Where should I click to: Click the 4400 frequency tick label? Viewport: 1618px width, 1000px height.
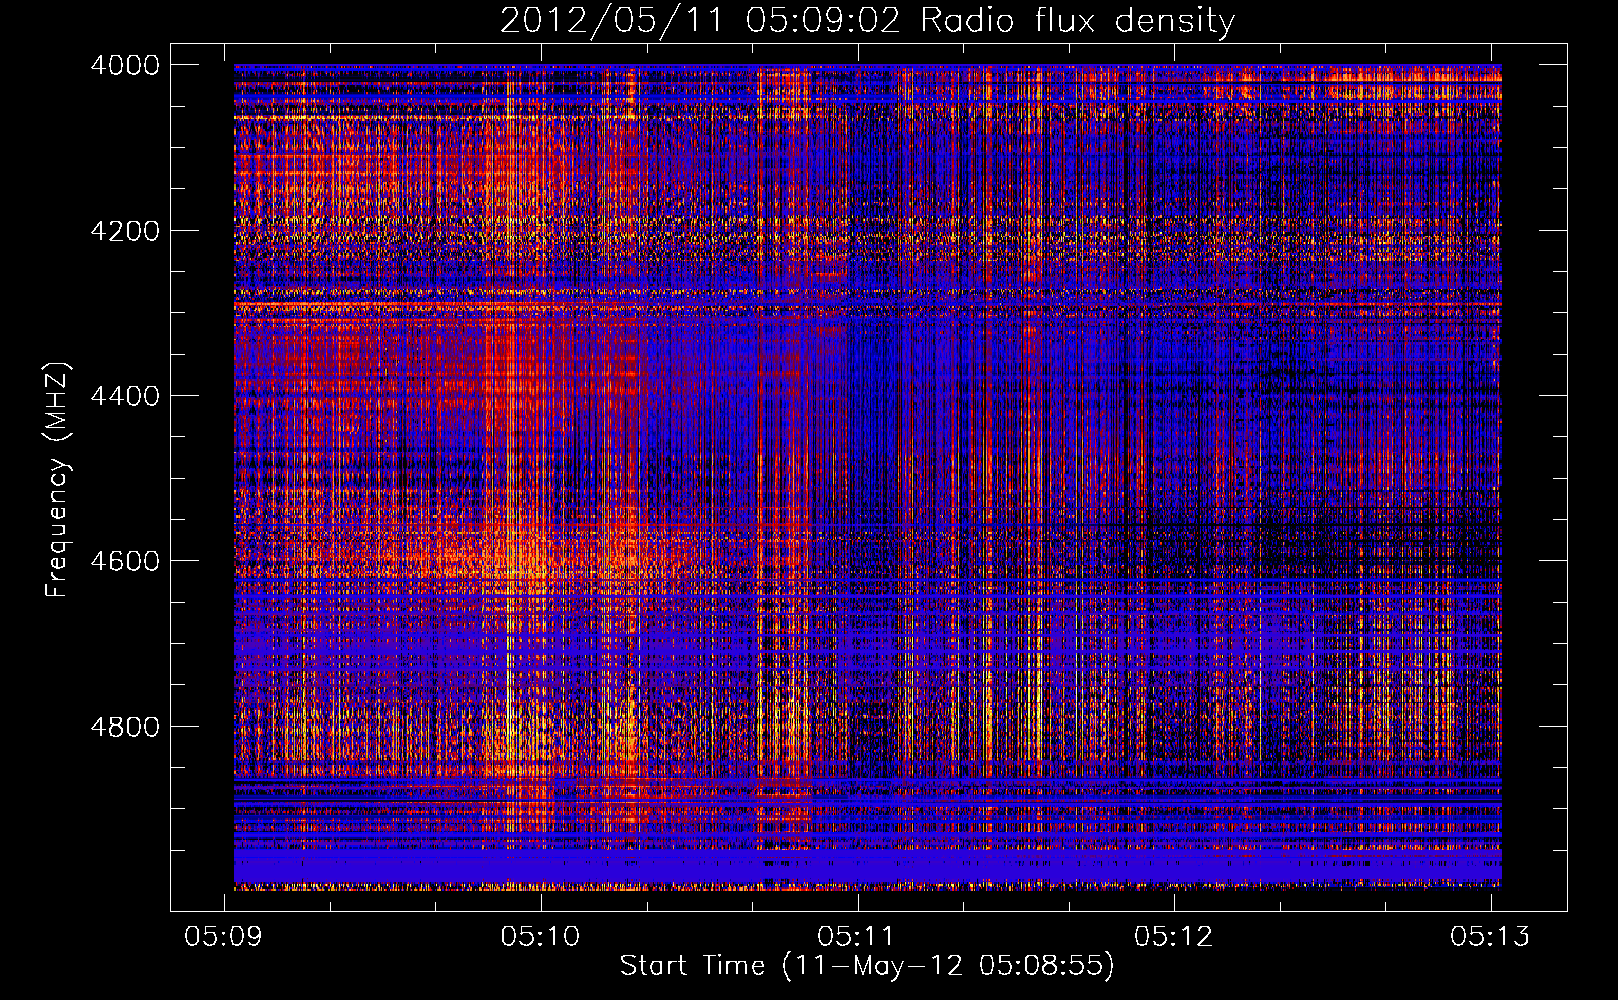tap(125, 396)
